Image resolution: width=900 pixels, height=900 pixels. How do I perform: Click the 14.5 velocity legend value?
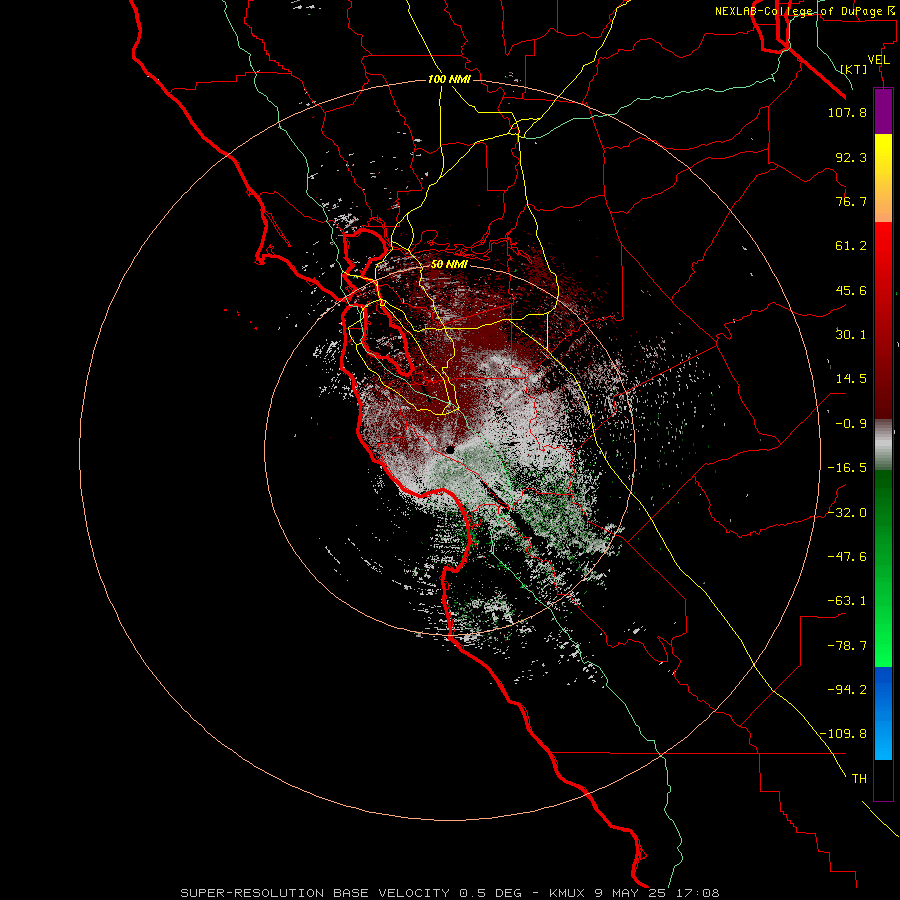tap(851, 379)
